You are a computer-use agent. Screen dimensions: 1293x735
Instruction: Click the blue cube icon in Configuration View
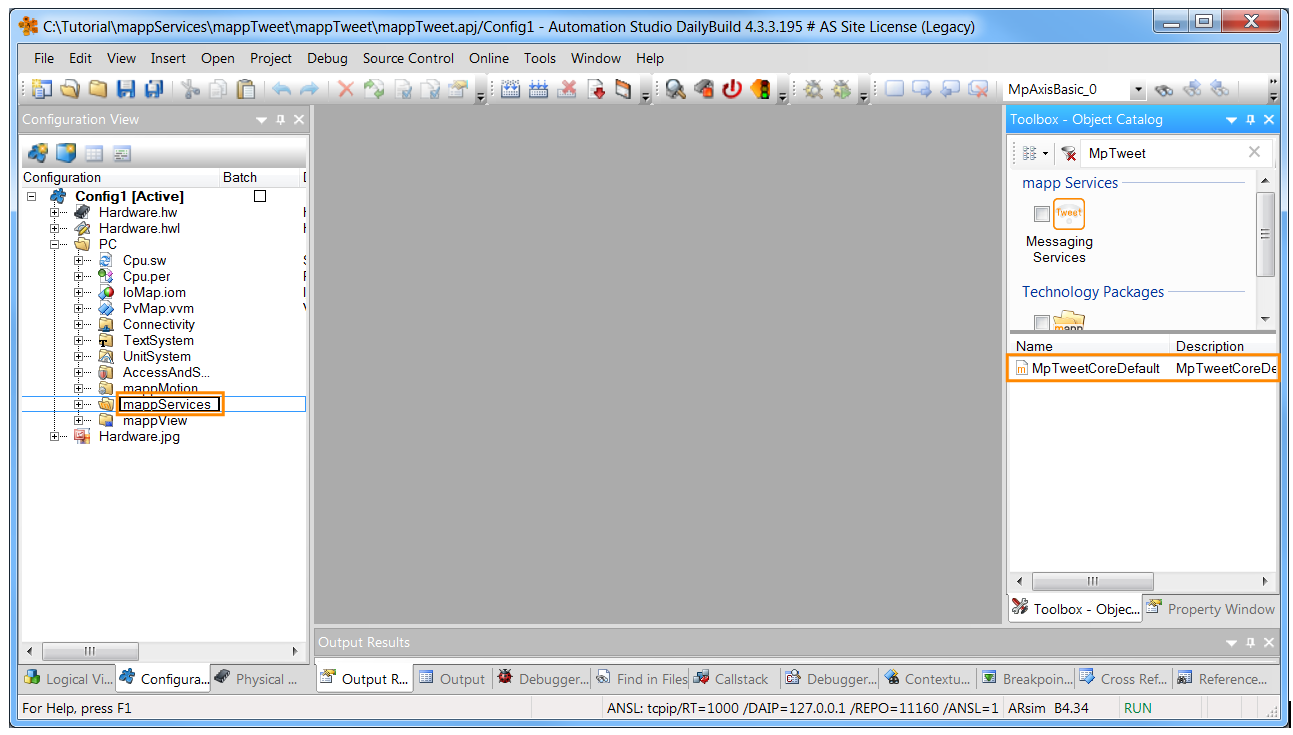point(66,153)
